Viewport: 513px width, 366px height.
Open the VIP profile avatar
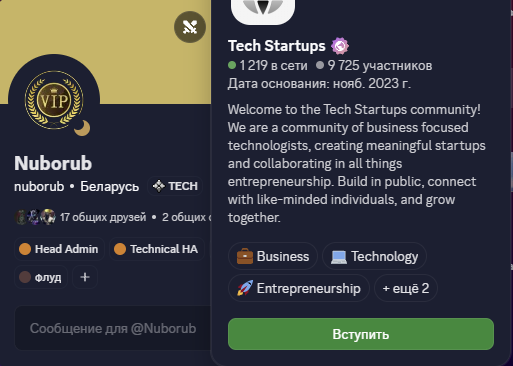(x=54, y=100)
